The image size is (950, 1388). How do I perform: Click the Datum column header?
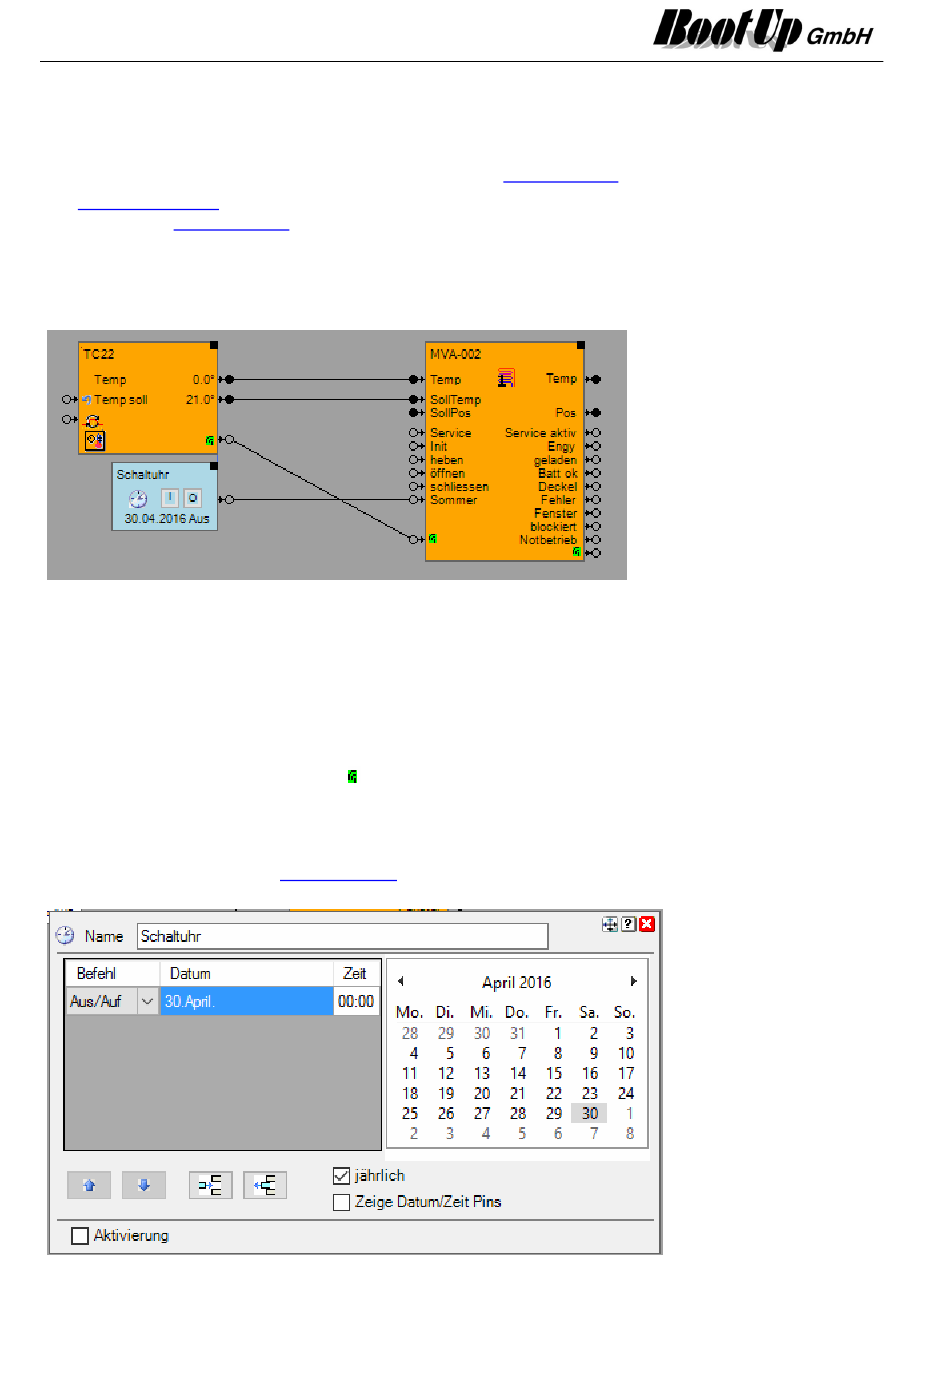[x=246, y=973]
